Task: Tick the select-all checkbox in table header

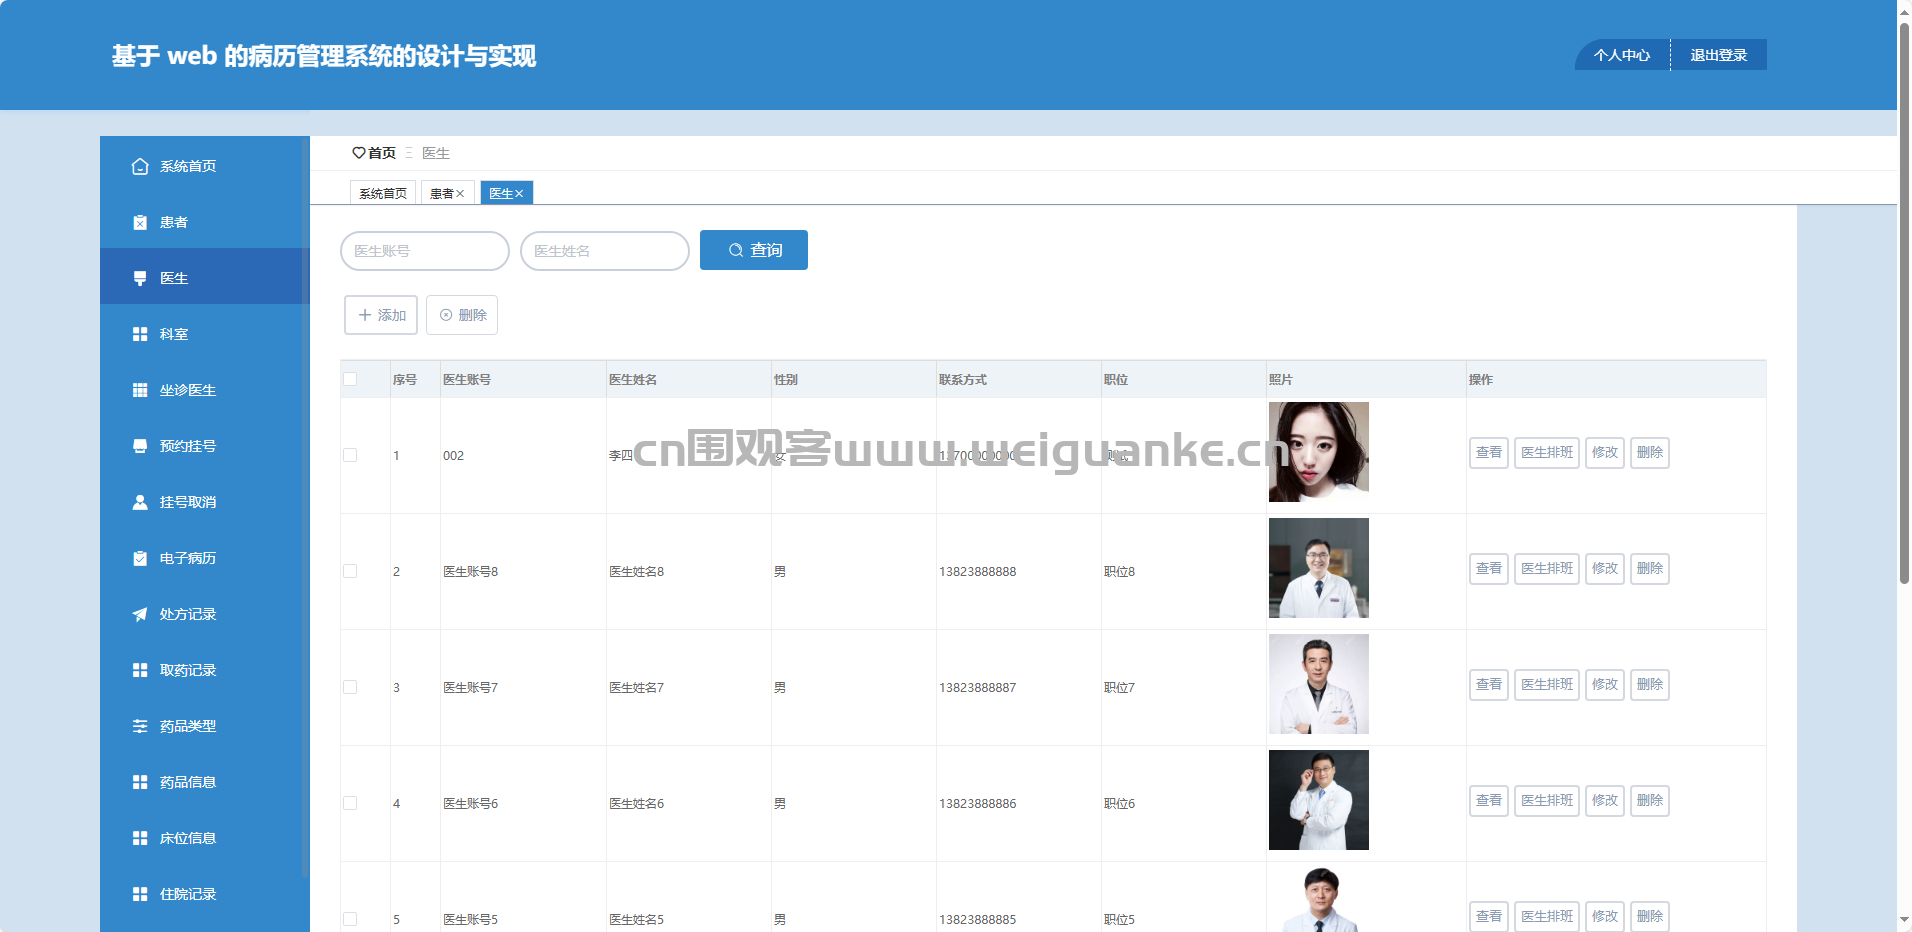Action: coord(350,379)
